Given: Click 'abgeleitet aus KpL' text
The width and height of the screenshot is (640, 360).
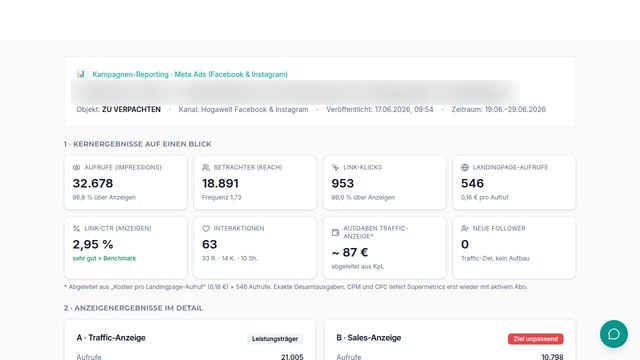Looking at the screenshot, I should point(358,267).
